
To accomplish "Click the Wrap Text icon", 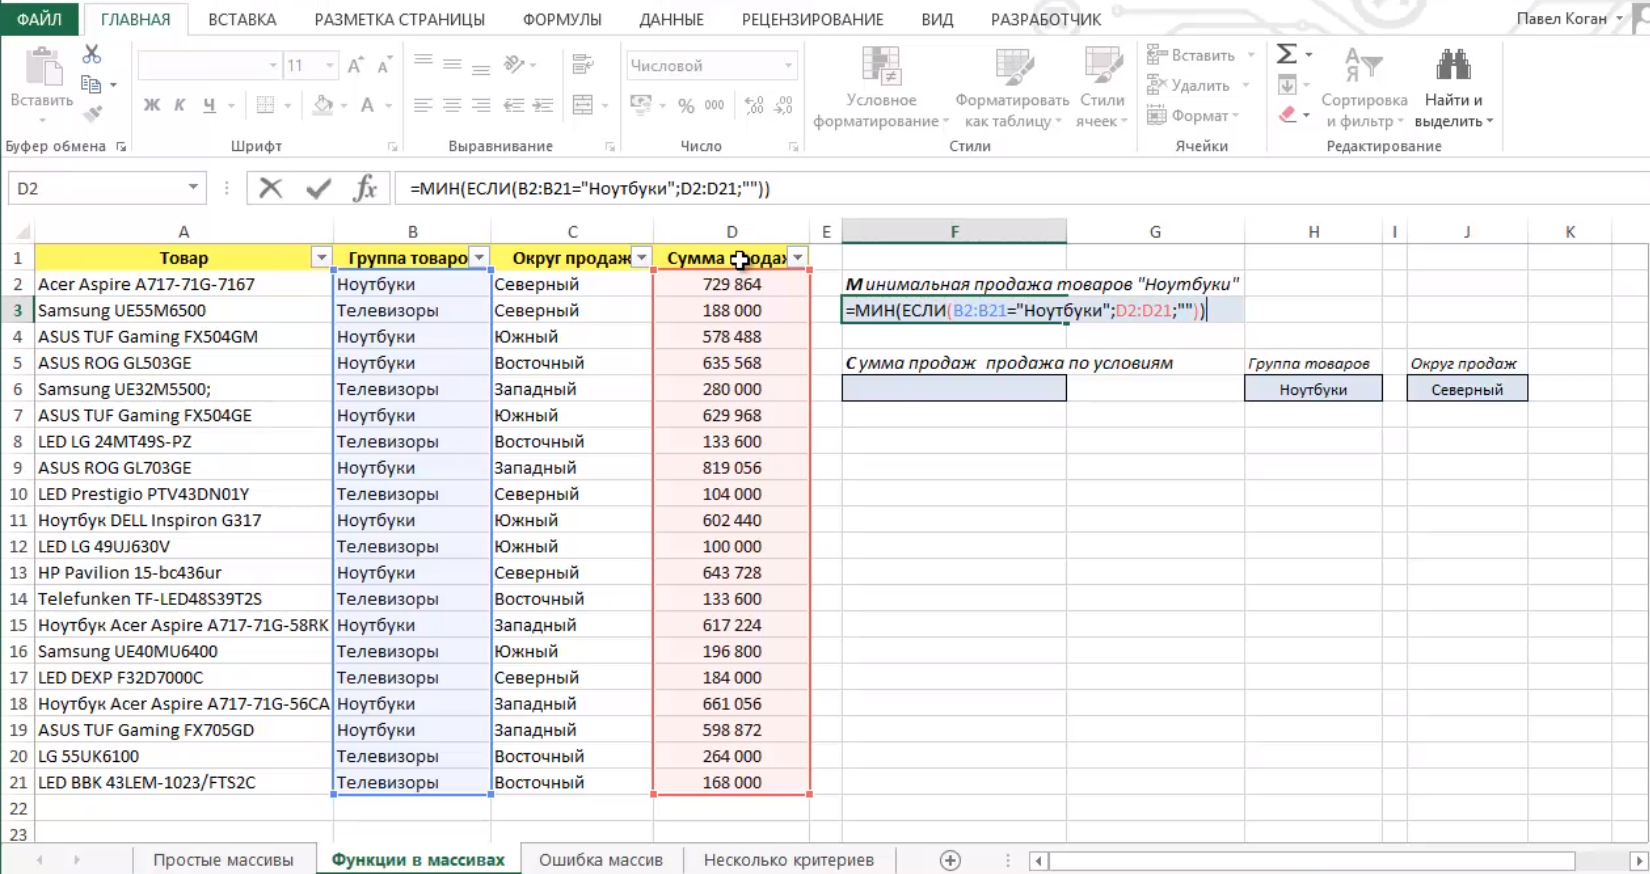I will [583, 65].
